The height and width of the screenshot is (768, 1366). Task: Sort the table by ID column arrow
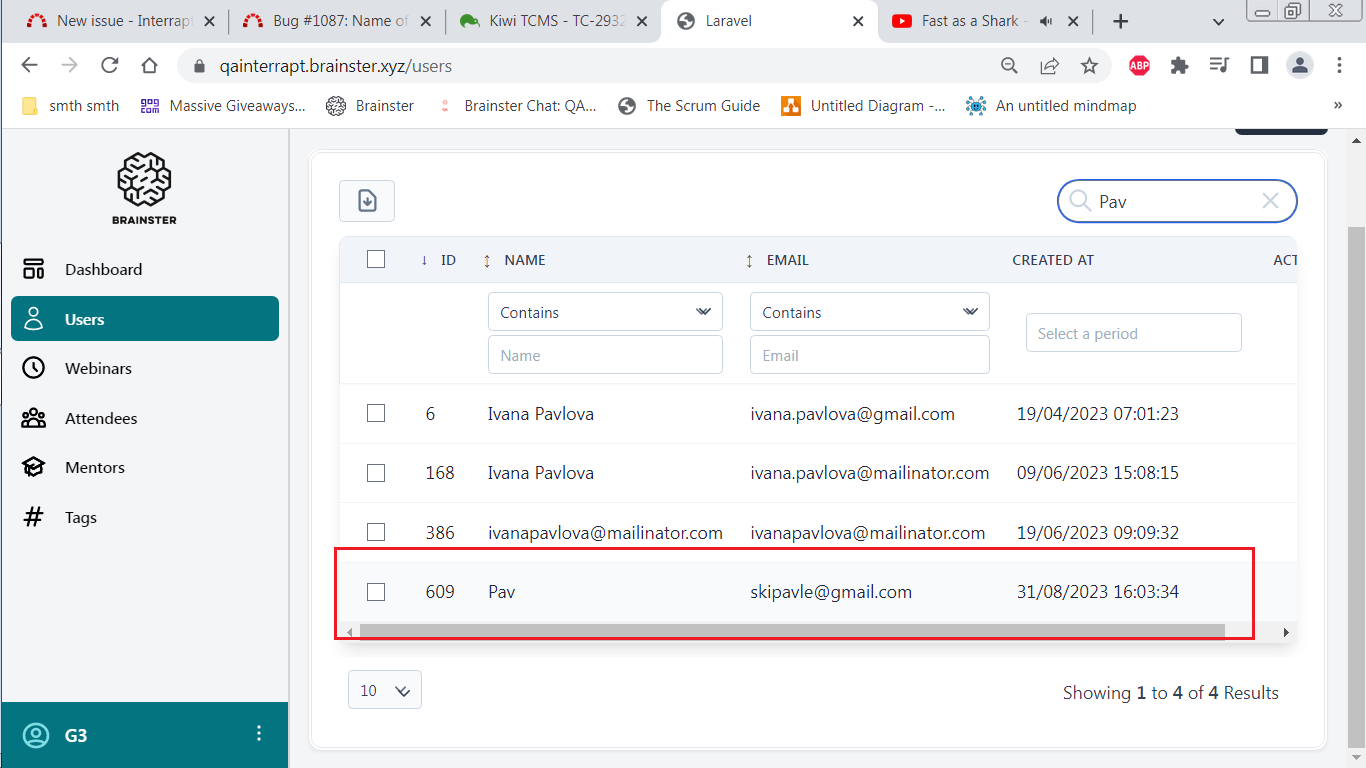point(424,260)
